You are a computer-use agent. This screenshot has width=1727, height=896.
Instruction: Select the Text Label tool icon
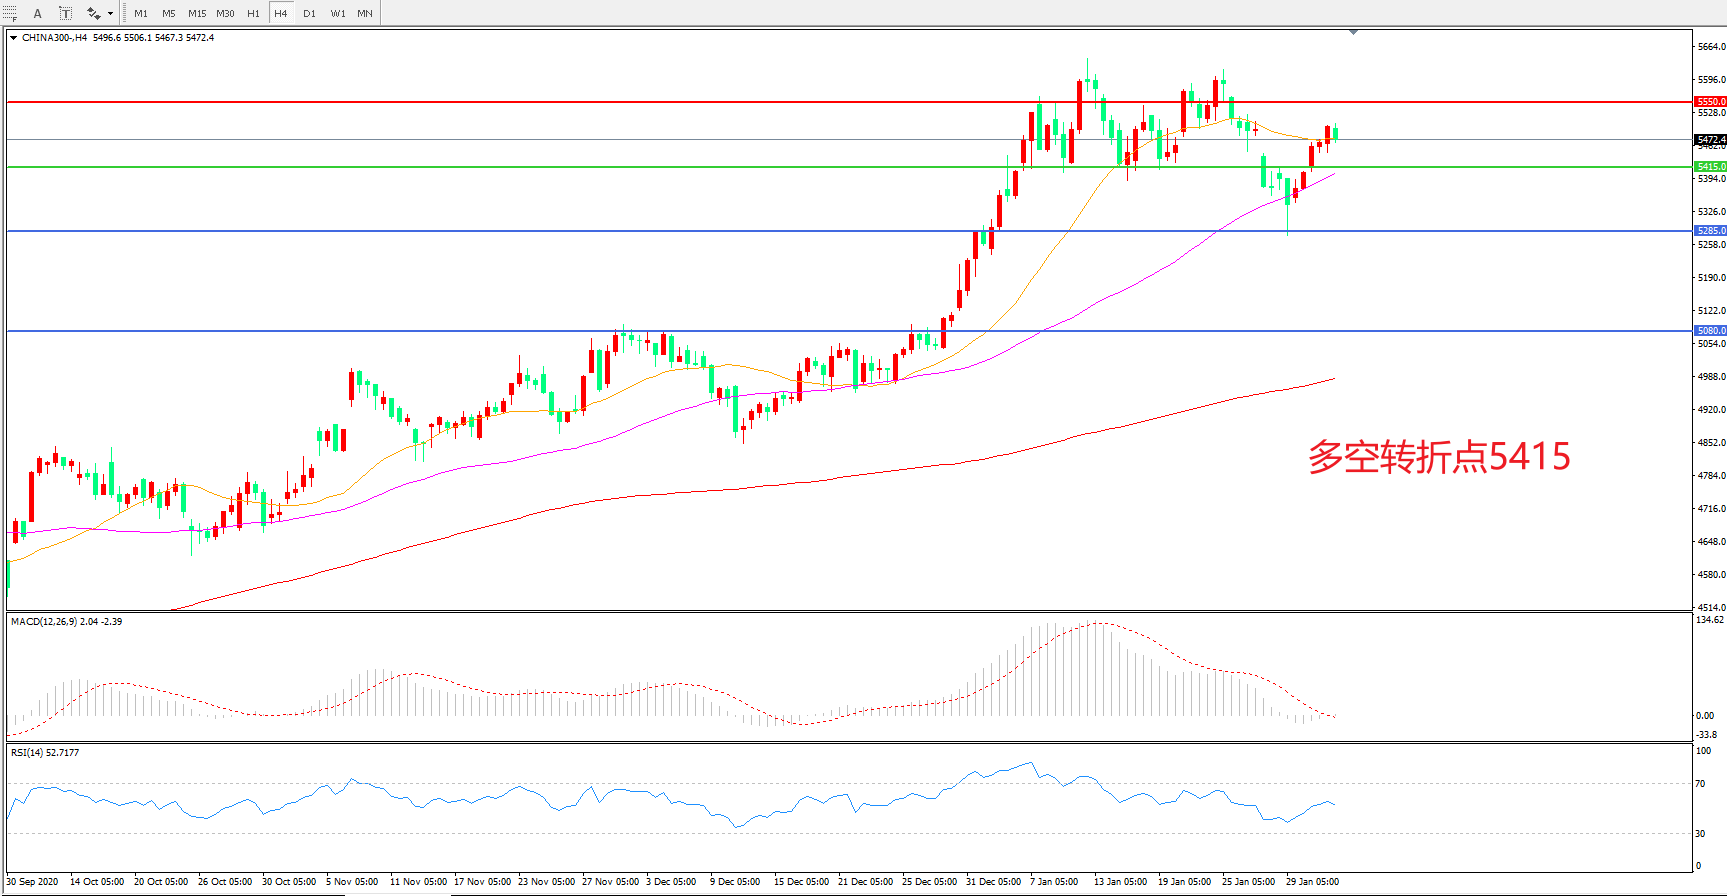[65, 13]
